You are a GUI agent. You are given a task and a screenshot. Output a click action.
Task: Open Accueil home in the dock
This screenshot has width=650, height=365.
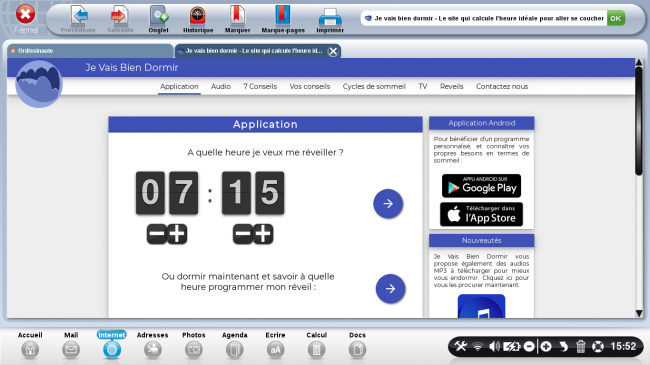pyautogui.click(x=30, y=345)
